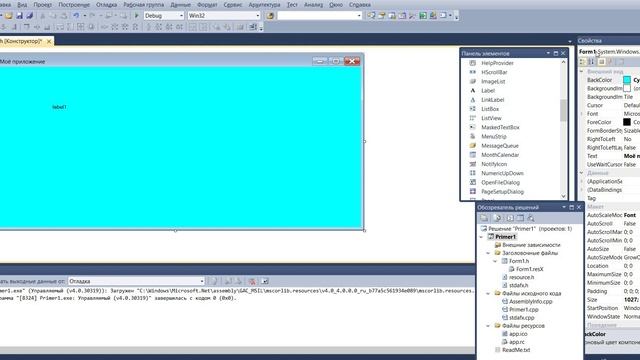Select label1 on the form designer

[x=59, y=107]
